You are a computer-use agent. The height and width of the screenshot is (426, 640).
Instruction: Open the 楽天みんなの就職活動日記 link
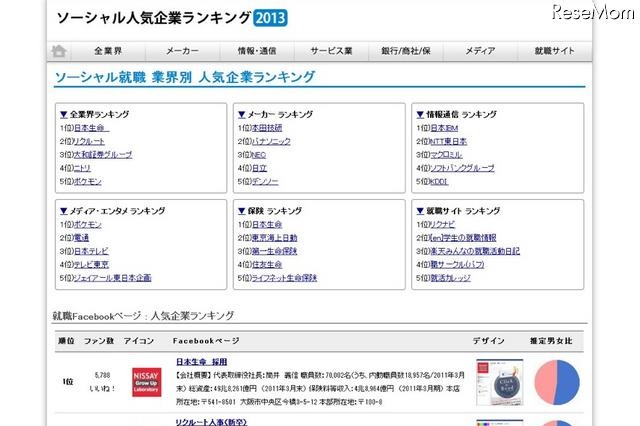tap(475, 251)
